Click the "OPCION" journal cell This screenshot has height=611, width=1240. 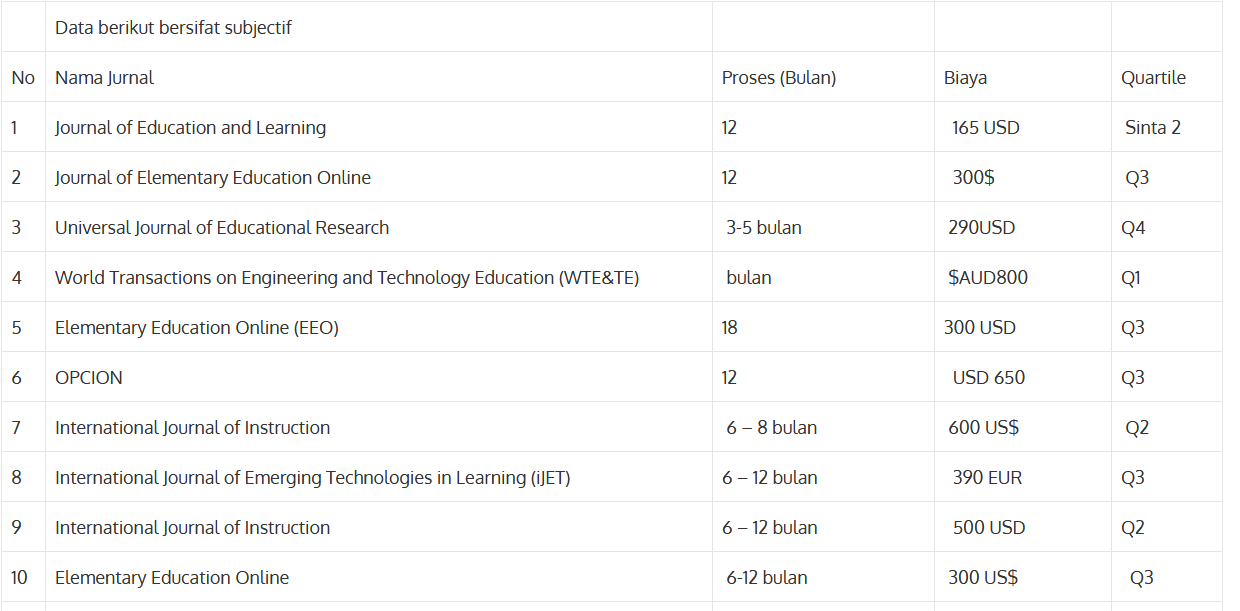click(x=89, y=378)
